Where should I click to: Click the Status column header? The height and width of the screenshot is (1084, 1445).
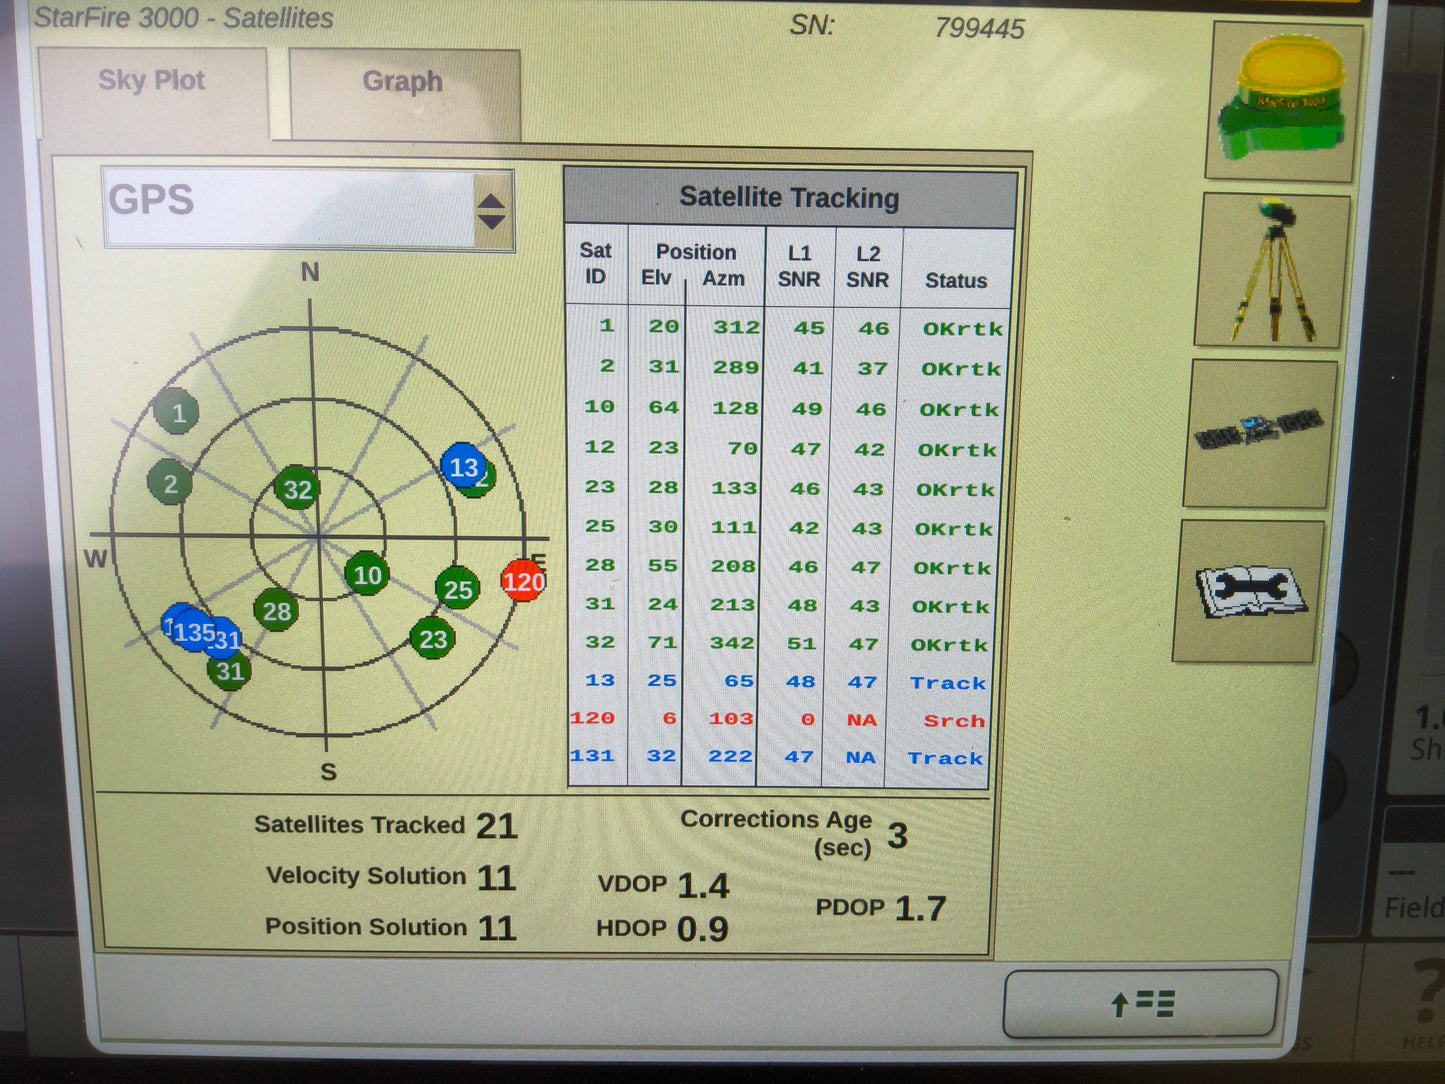coord(956,281)
